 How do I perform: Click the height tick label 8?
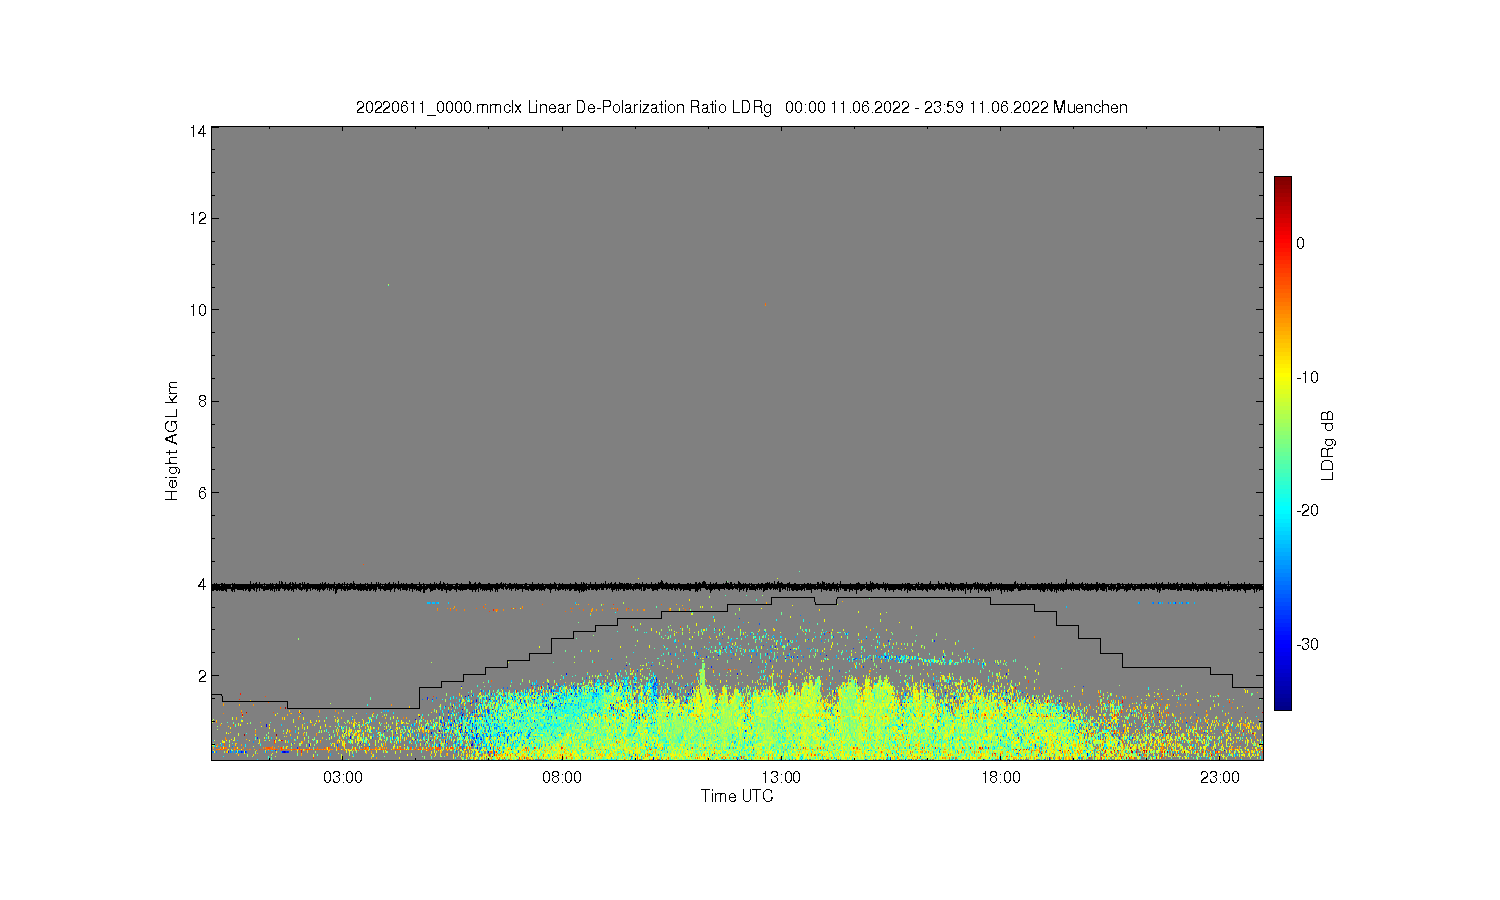tap(203, 401)
